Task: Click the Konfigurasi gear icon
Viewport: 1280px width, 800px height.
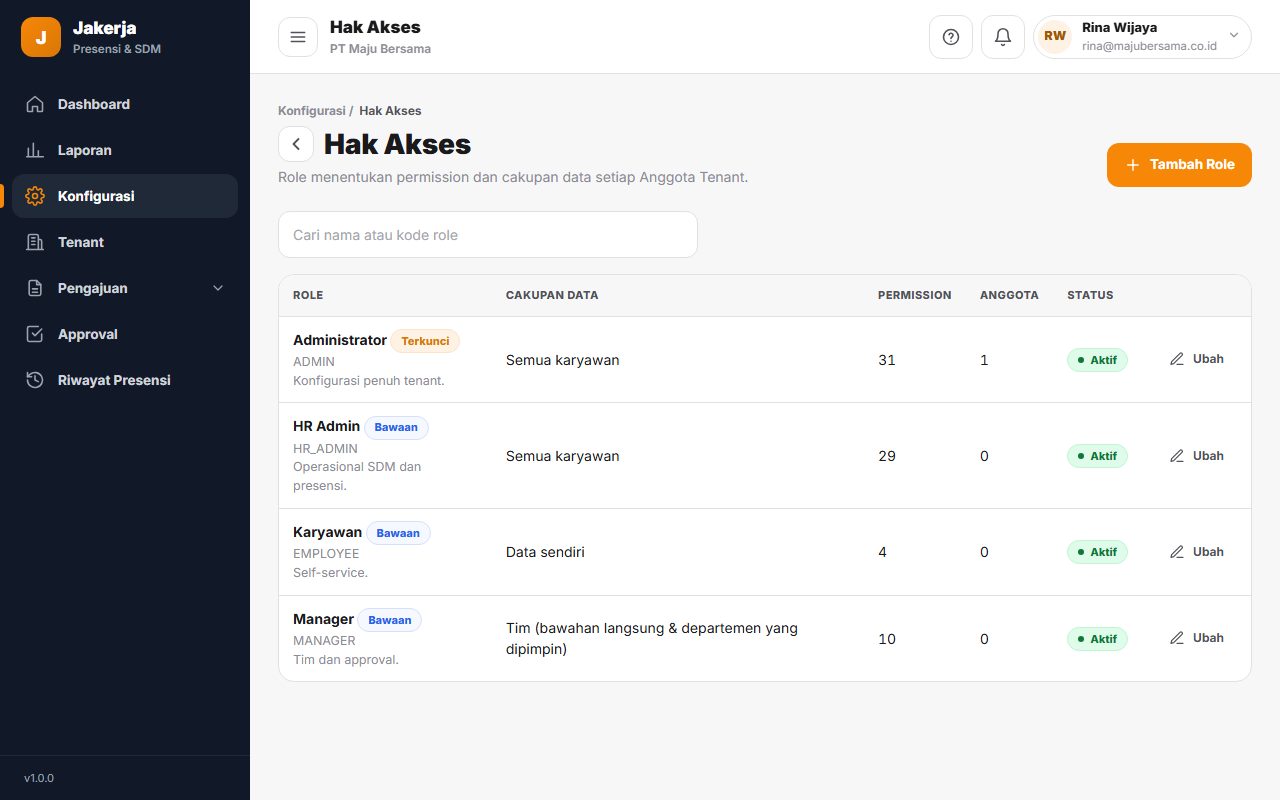Action: 35,196
